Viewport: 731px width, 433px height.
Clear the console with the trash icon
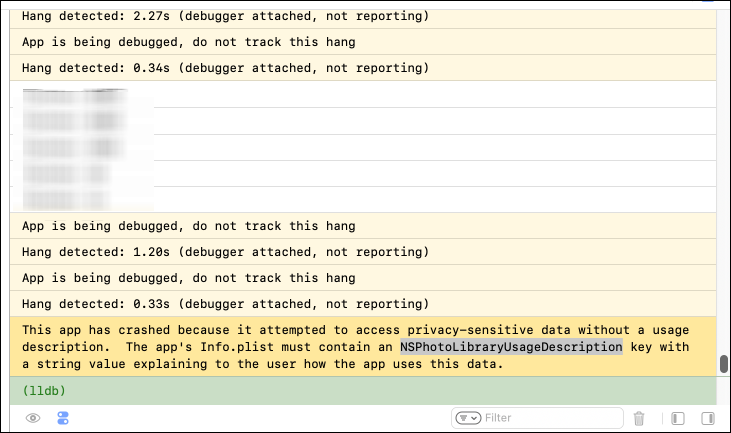(639, 418)
